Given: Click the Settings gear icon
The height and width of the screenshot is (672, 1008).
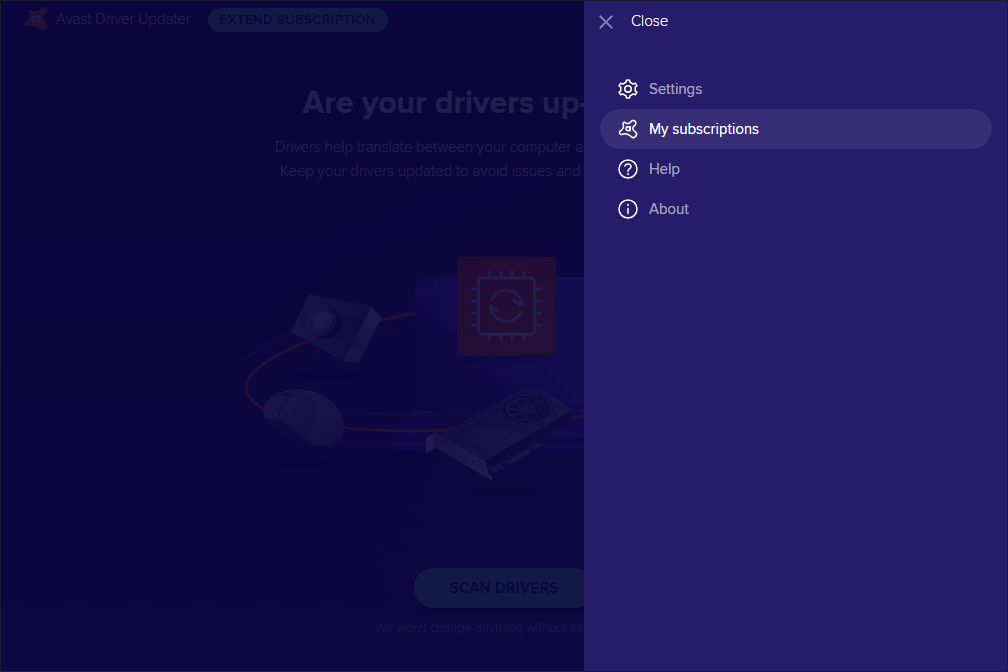Looking at the screenshot, I should click(628, 89).
